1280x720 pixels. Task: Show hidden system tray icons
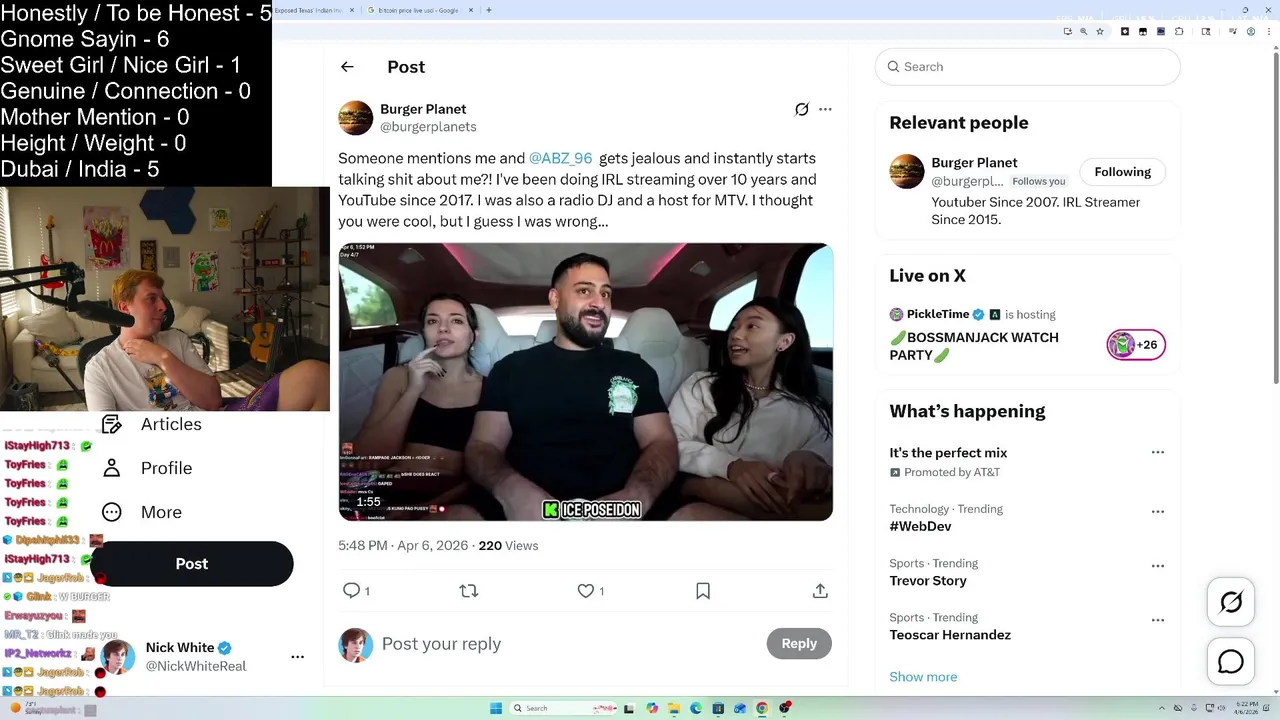coord(1162,708)
